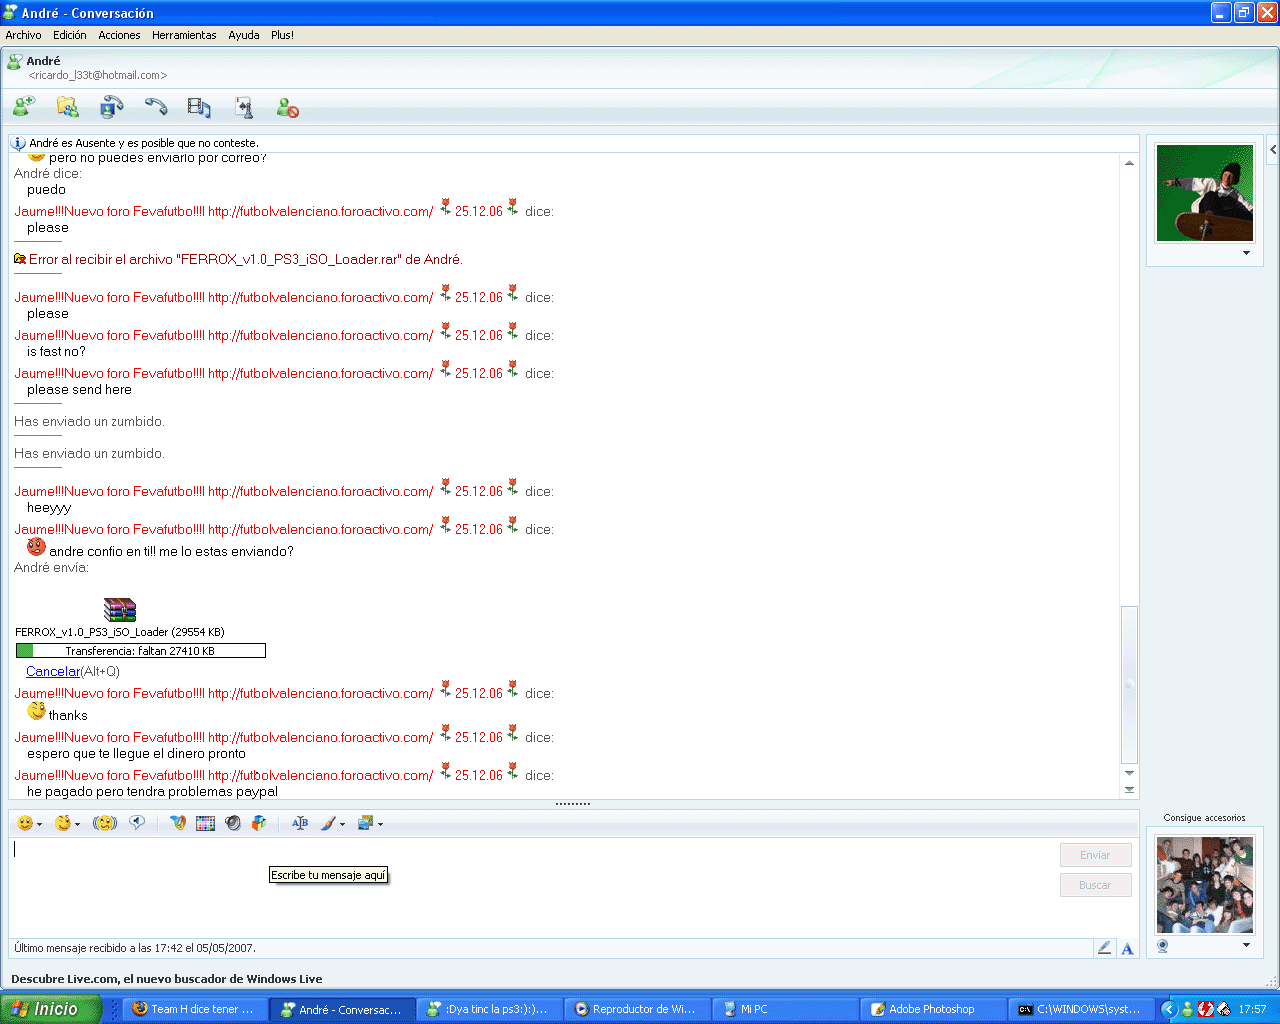
Task: Start a video call with webcam icon
Action: click(112, 106)
